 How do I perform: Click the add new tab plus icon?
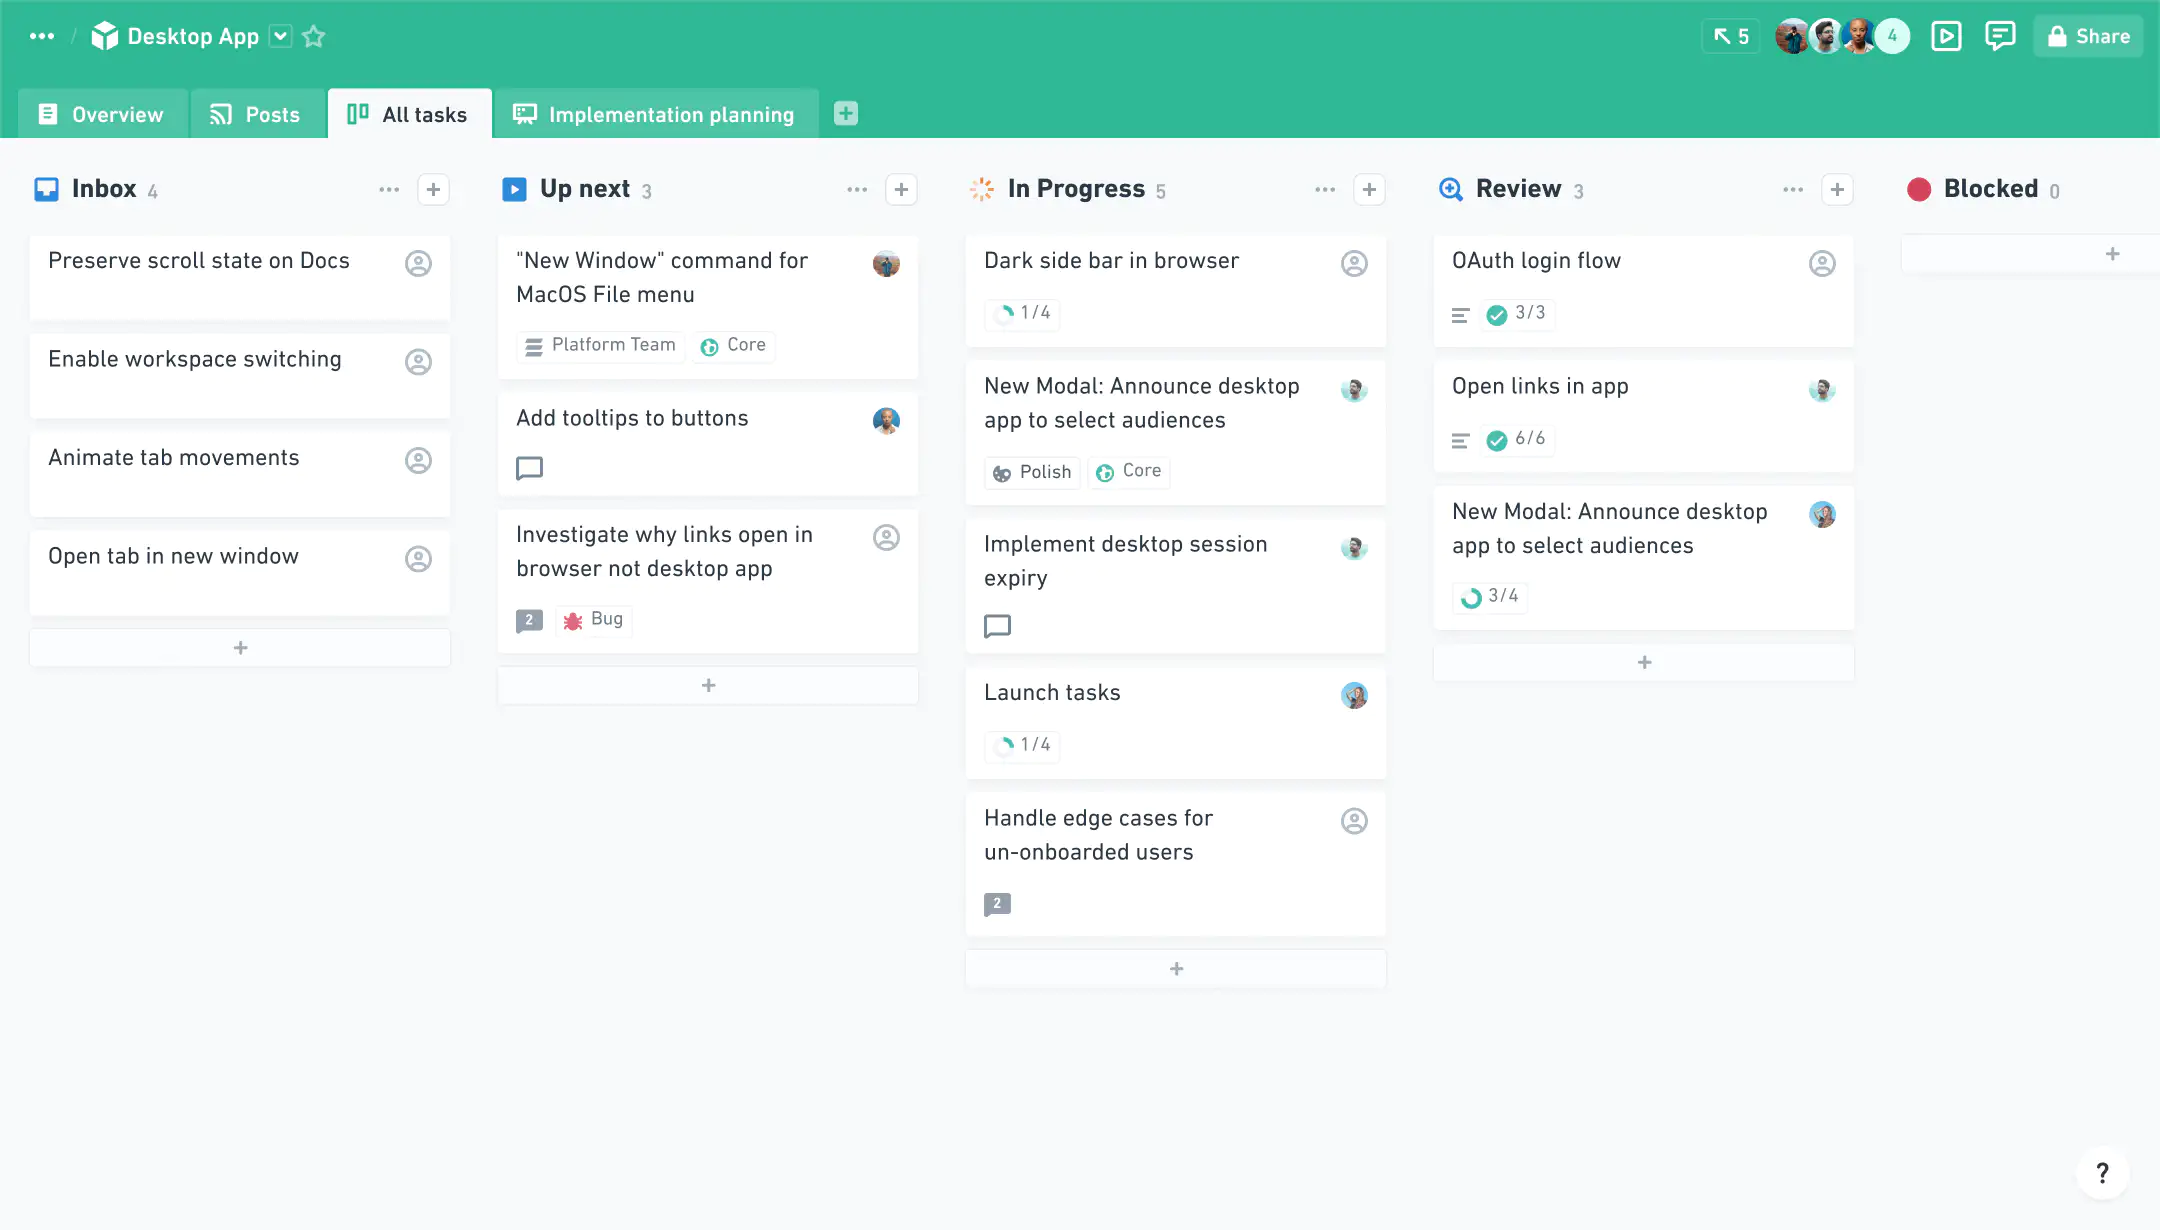(845, 114)
